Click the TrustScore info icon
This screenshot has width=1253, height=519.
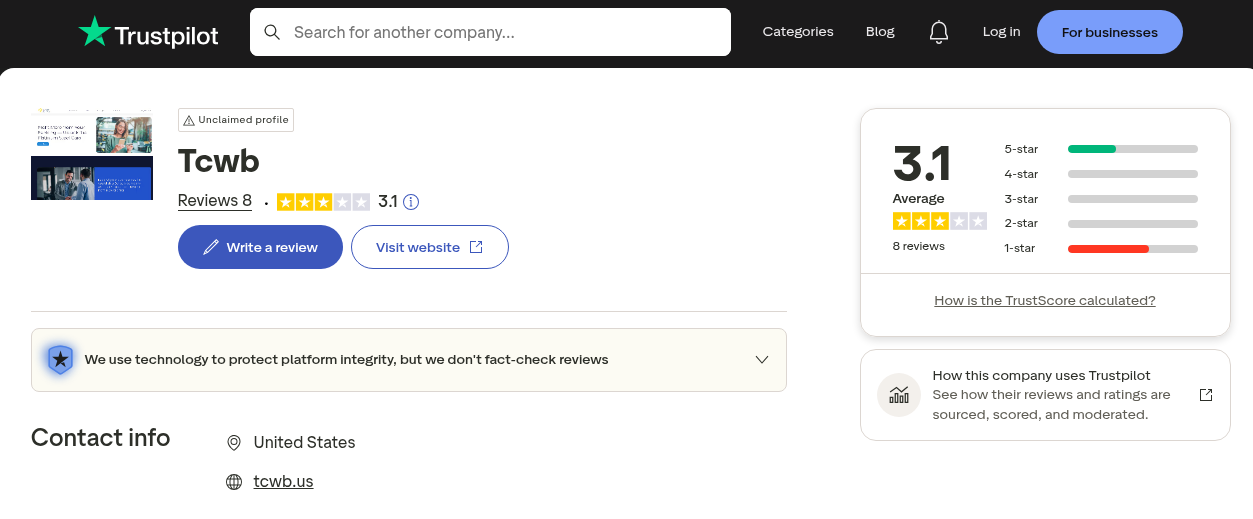tap(411, 202)
